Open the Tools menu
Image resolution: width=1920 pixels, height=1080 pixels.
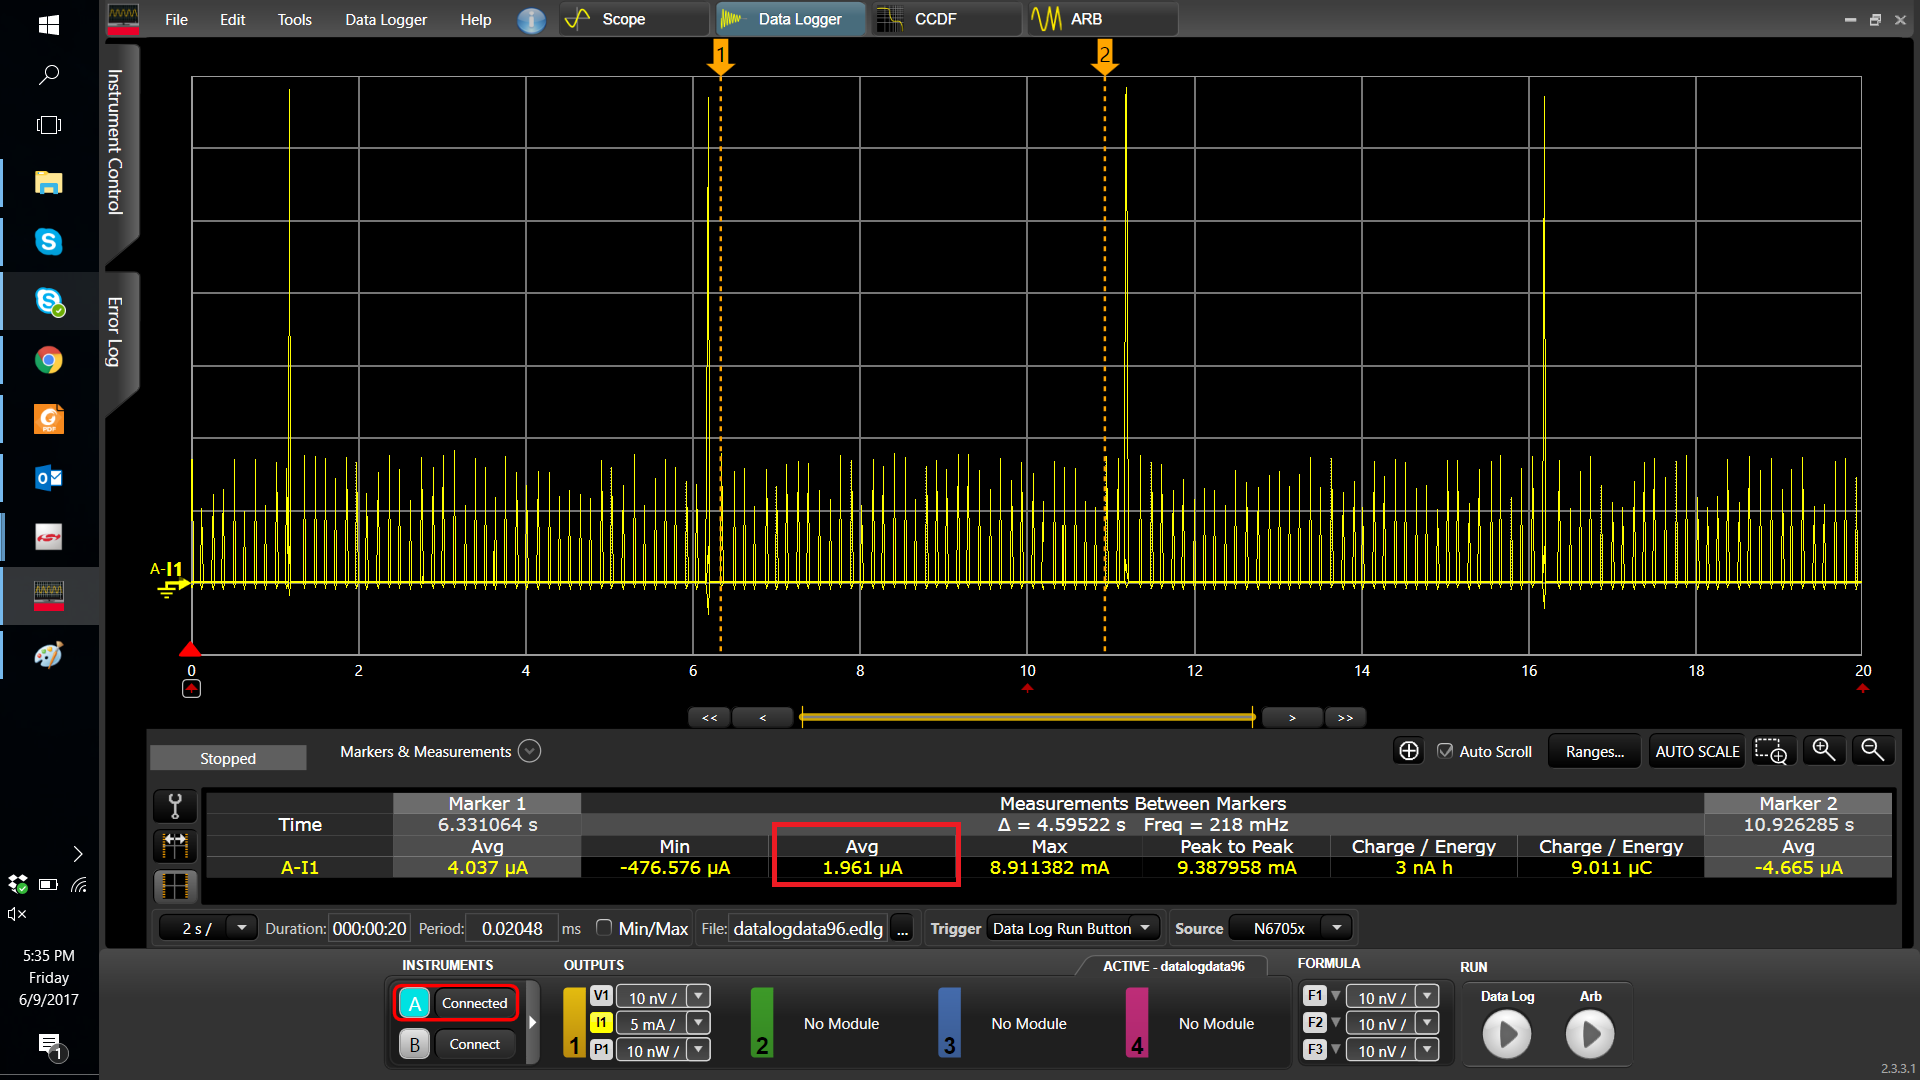[294, 19]
